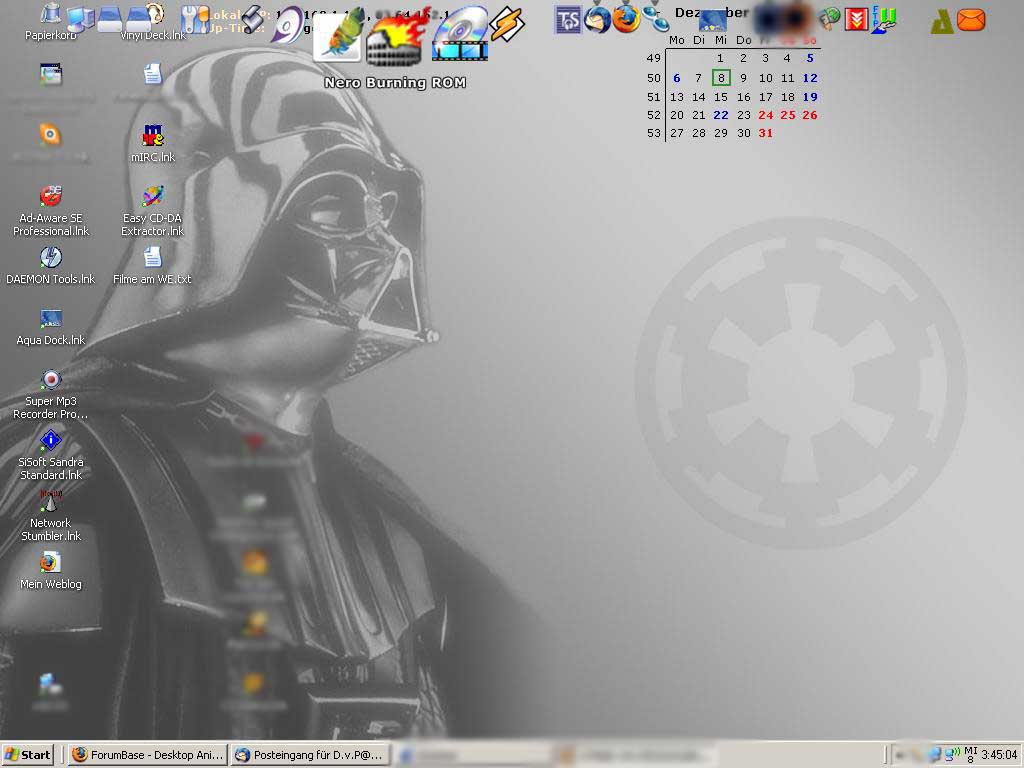Viewport: 1024px width, 768px height.
Task: Open mIRC.lnk desktop shortcut
Action: 153,143
